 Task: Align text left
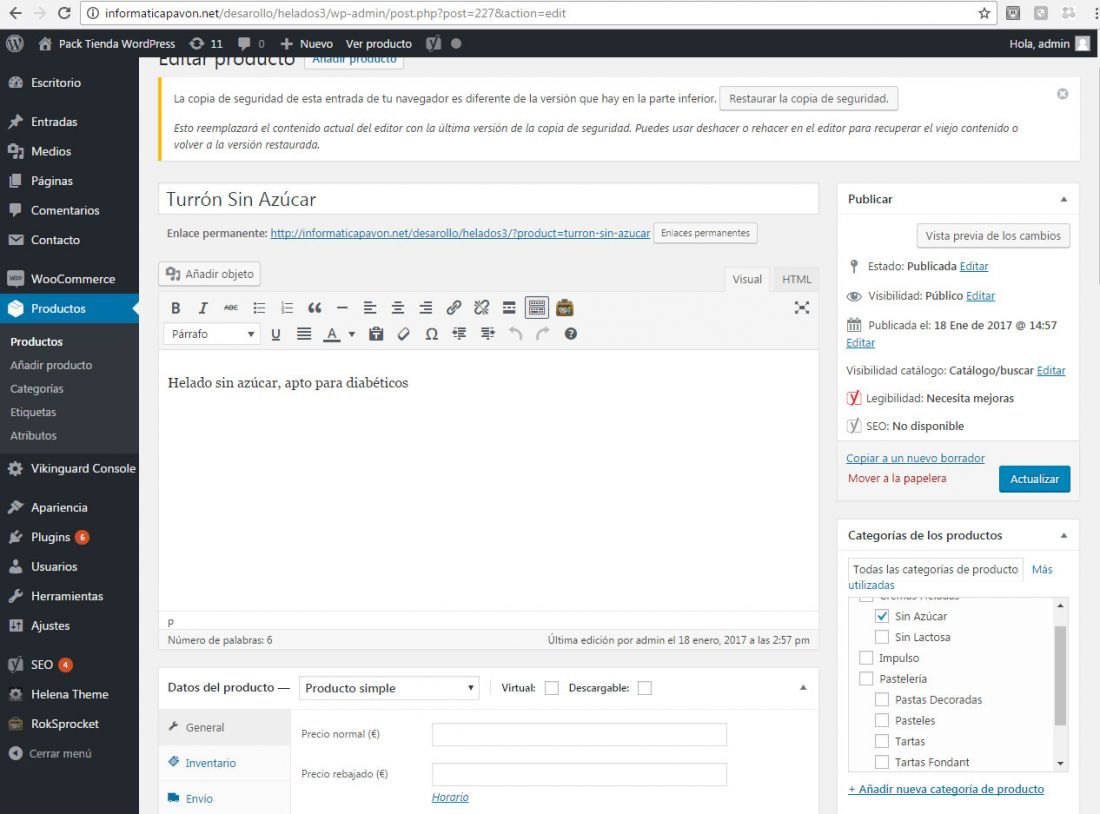click(370, 308)
